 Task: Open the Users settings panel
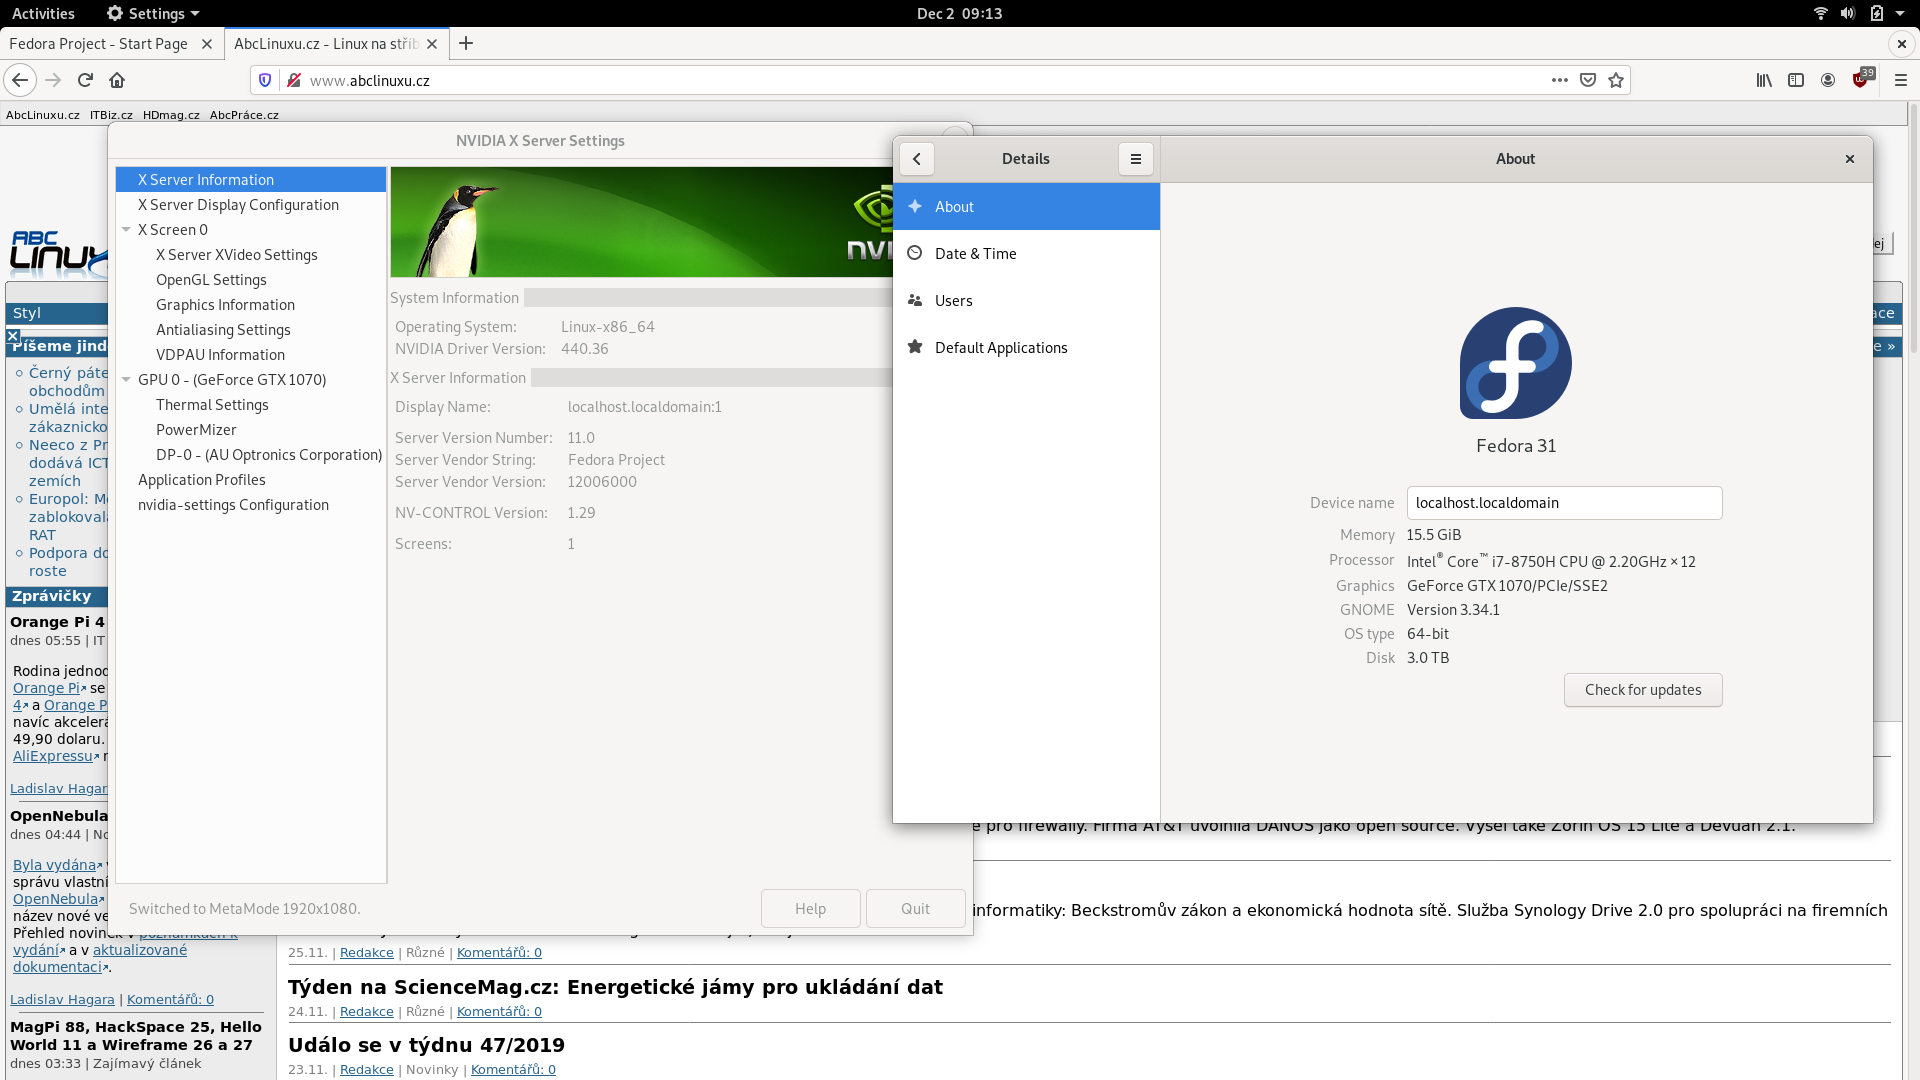point(1026,301)
